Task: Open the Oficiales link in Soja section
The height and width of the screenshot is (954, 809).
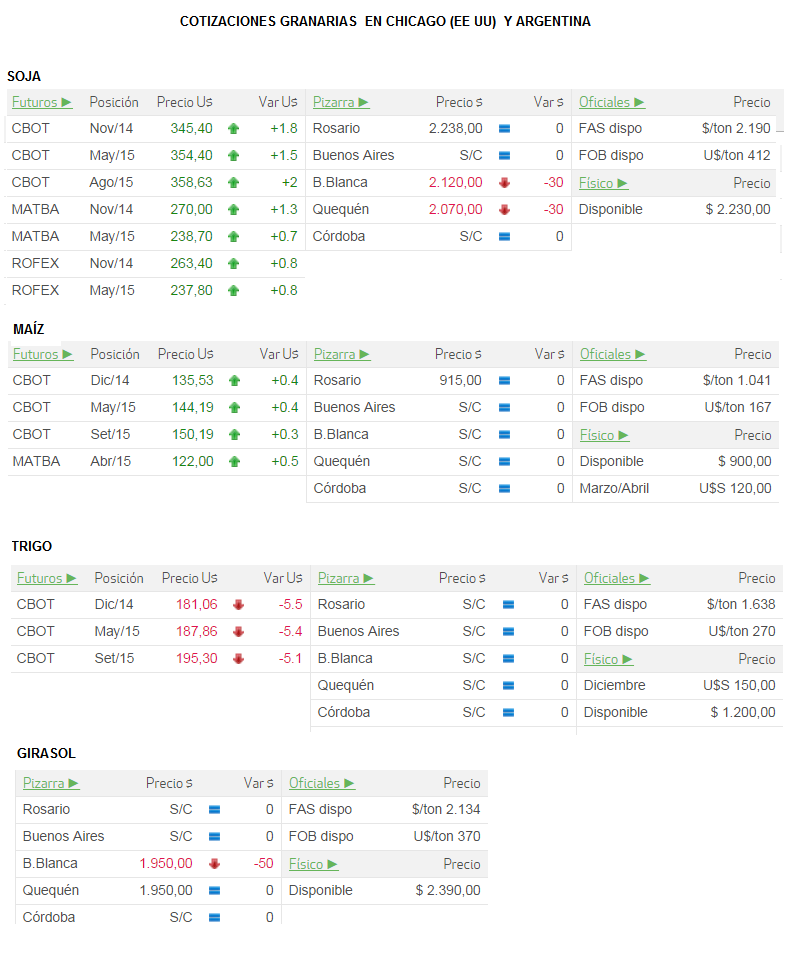Action: tap(612, 102)
